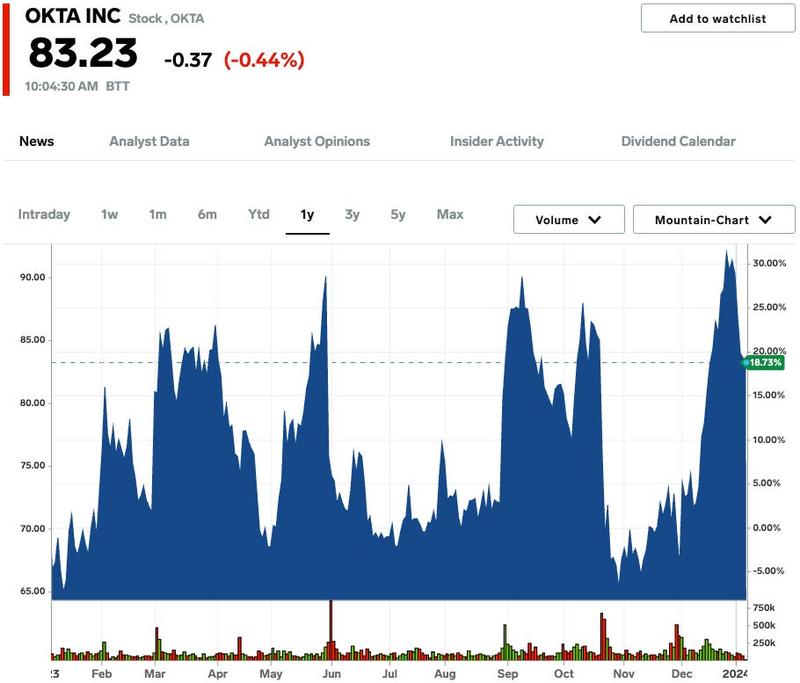Image resolution: width=800 pixels, height=683 pixels.
Task: Select the 1y chart range
Action: pos(307,215)
